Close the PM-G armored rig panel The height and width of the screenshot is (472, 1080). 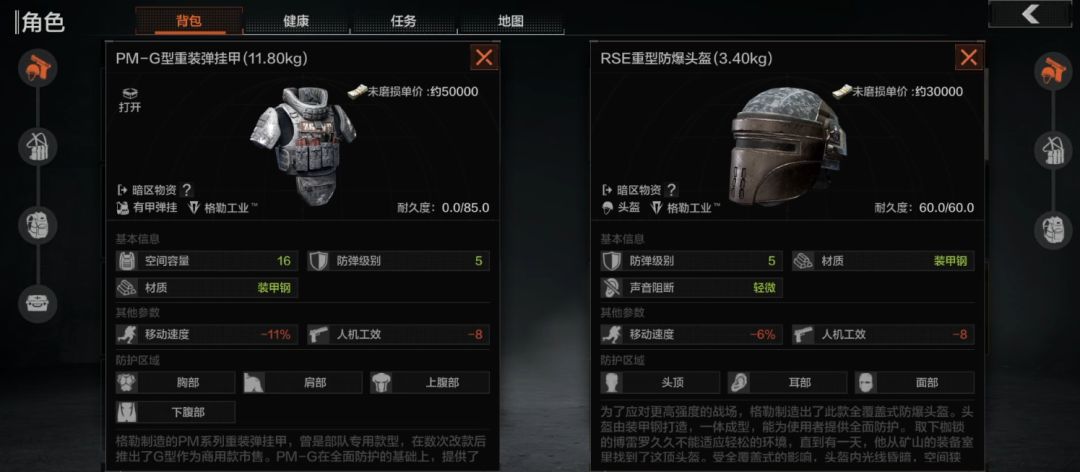(x=484, y=58)
